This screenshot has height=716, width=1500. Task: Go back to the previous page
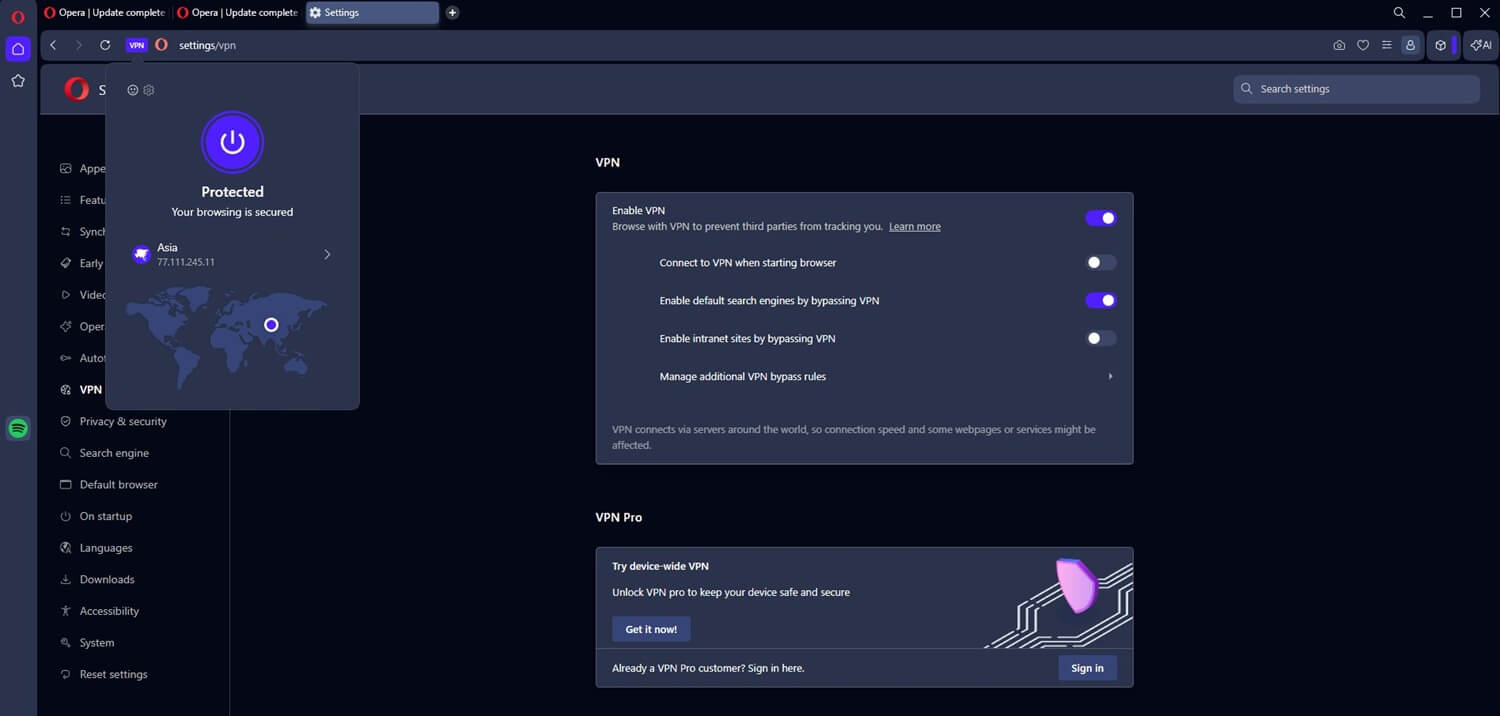(53, 45)
